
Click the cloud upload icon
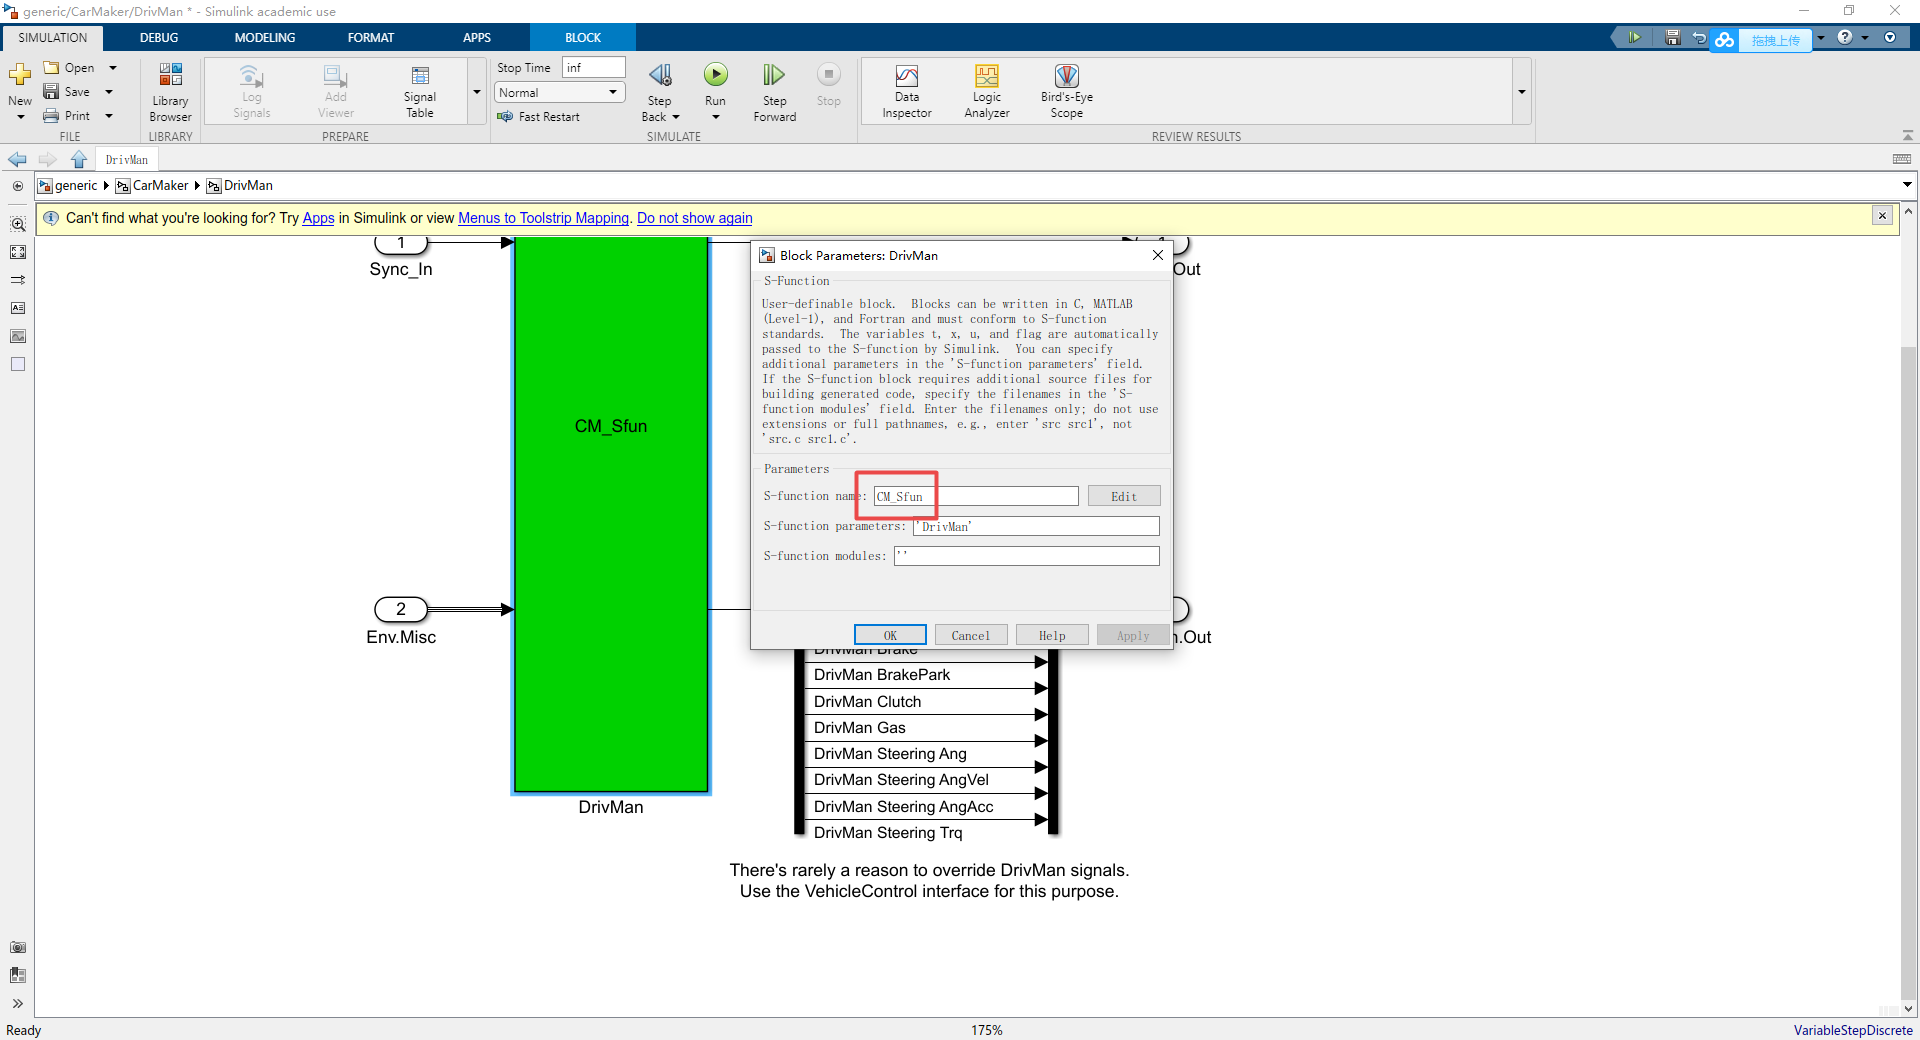point(1724,40)
